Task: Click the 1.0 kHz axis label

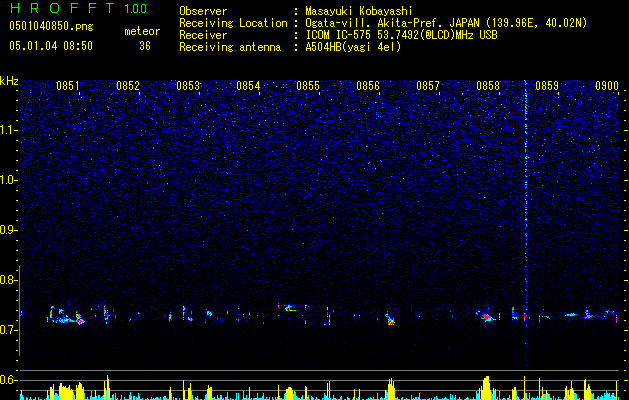Action: pyautogui.click(x=9, y=180)
